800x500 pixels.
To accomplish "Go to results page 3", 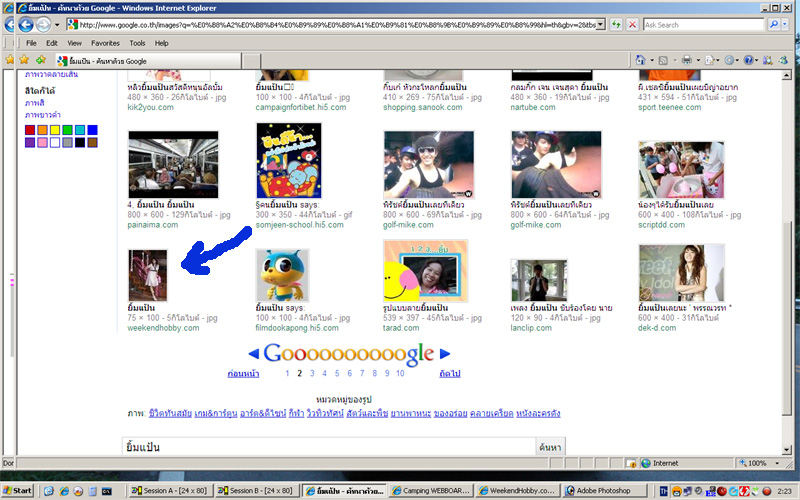I will click(x=311, y=373).
